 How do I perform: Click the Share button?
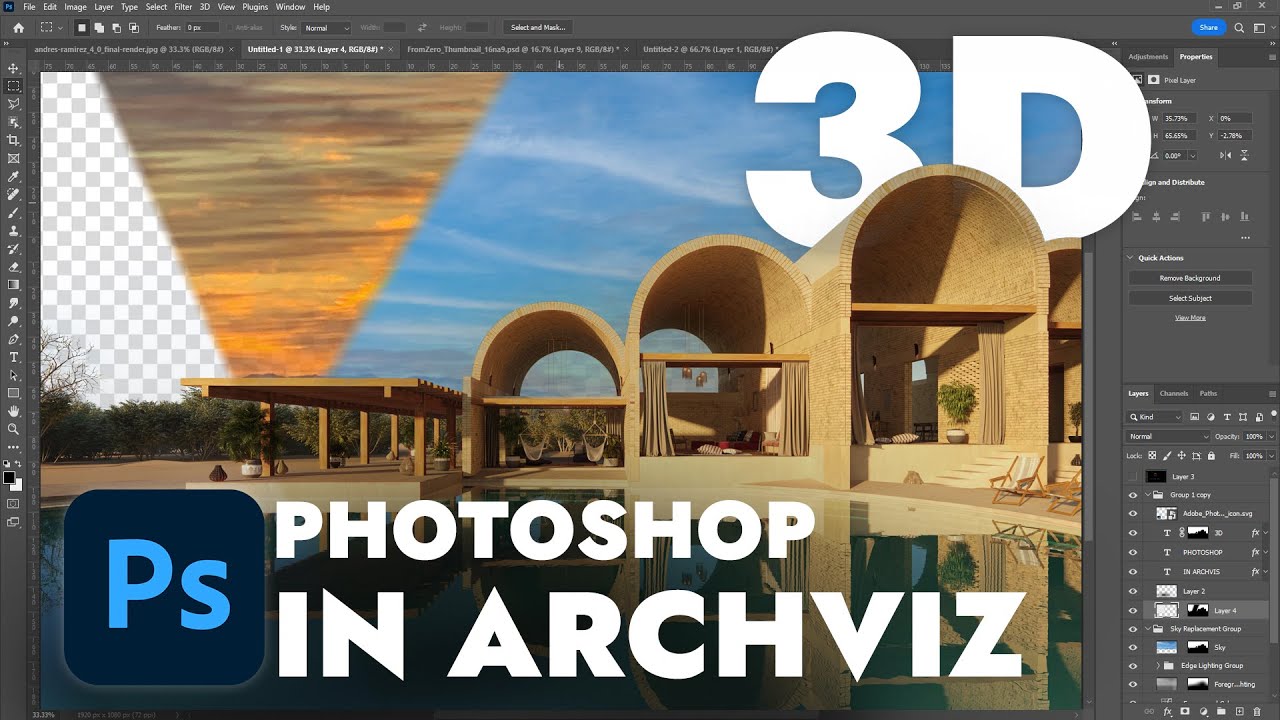pos(1209,28)
